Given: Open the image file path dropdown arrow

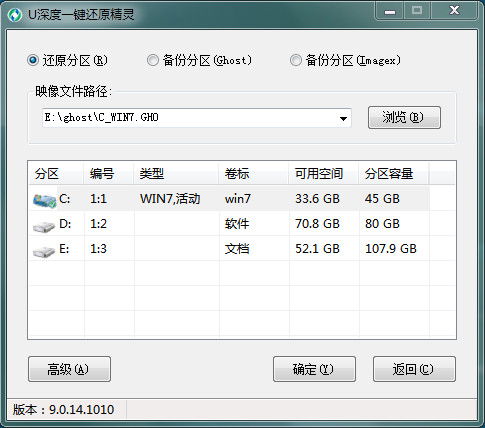Looking at the screenshot, I should (343, 118).
